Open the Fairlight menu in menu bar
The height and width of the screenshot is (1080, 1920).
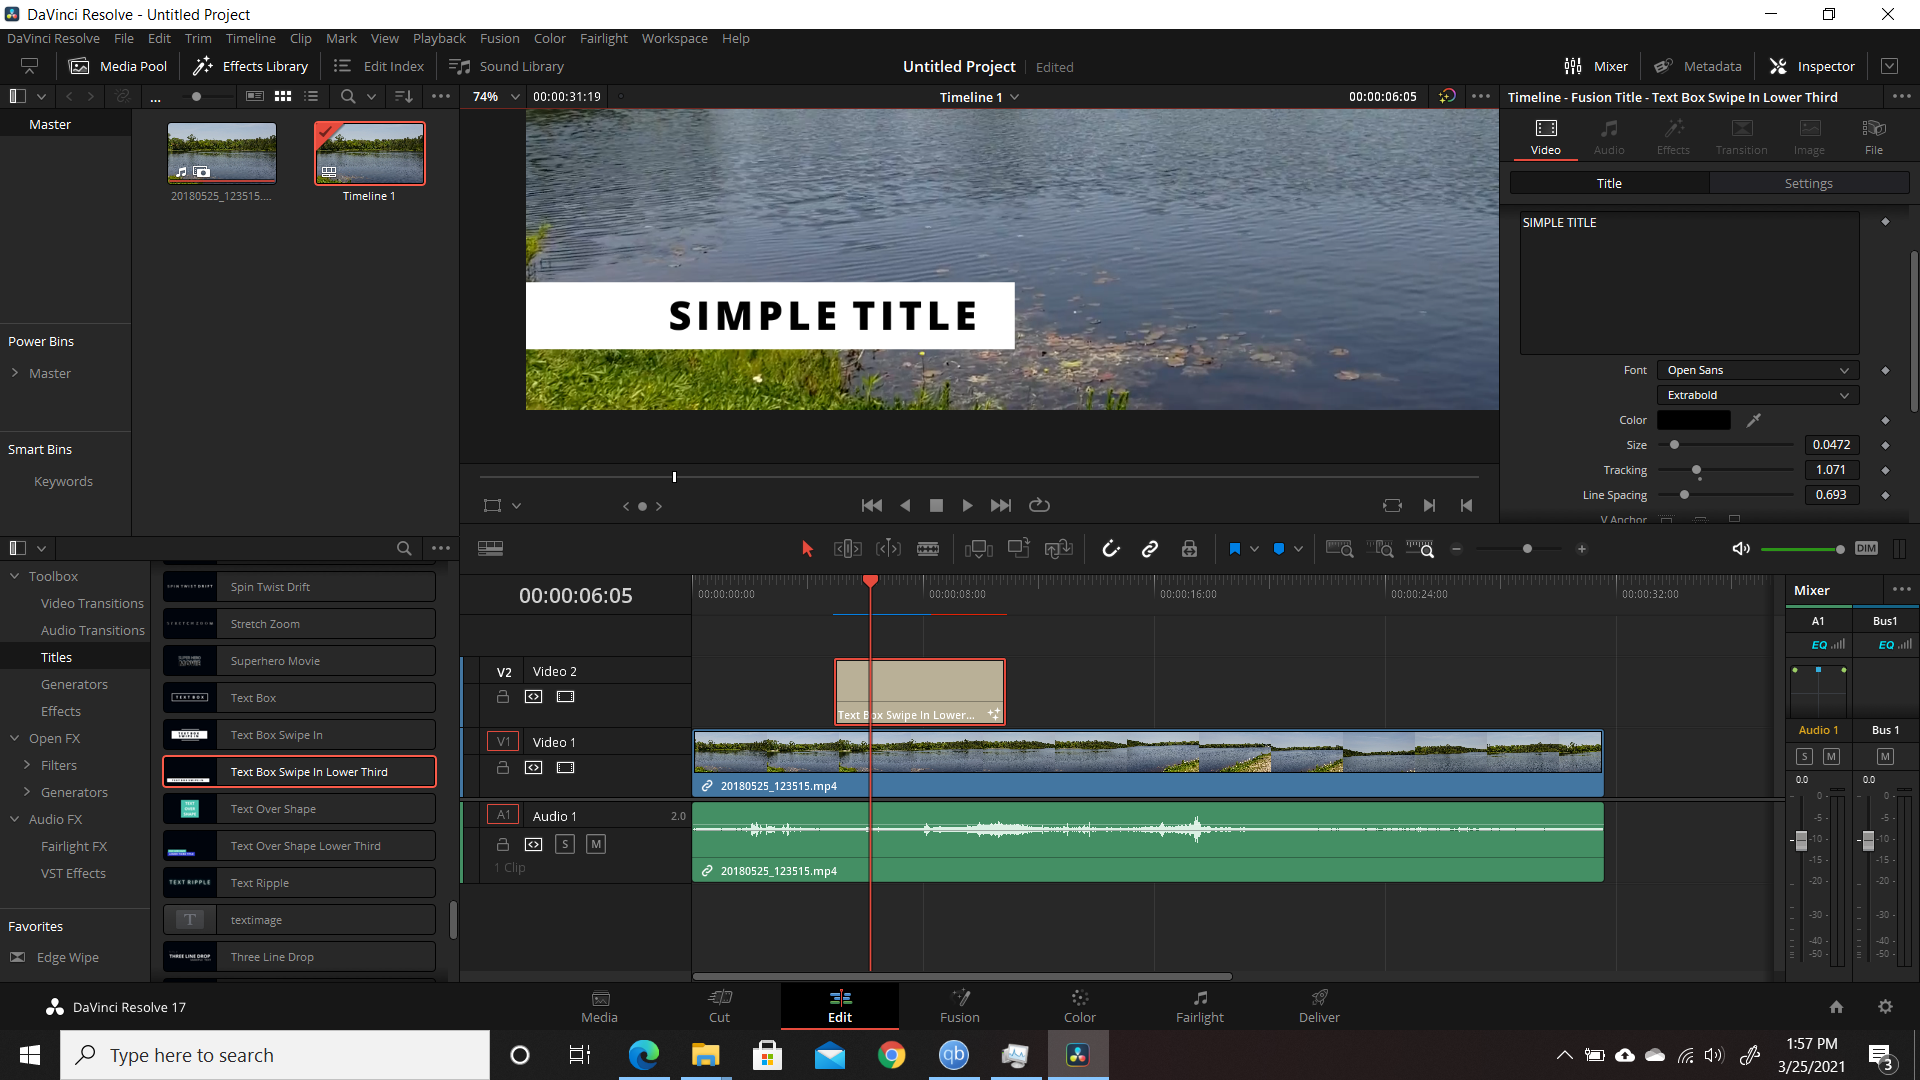[604, 38]
